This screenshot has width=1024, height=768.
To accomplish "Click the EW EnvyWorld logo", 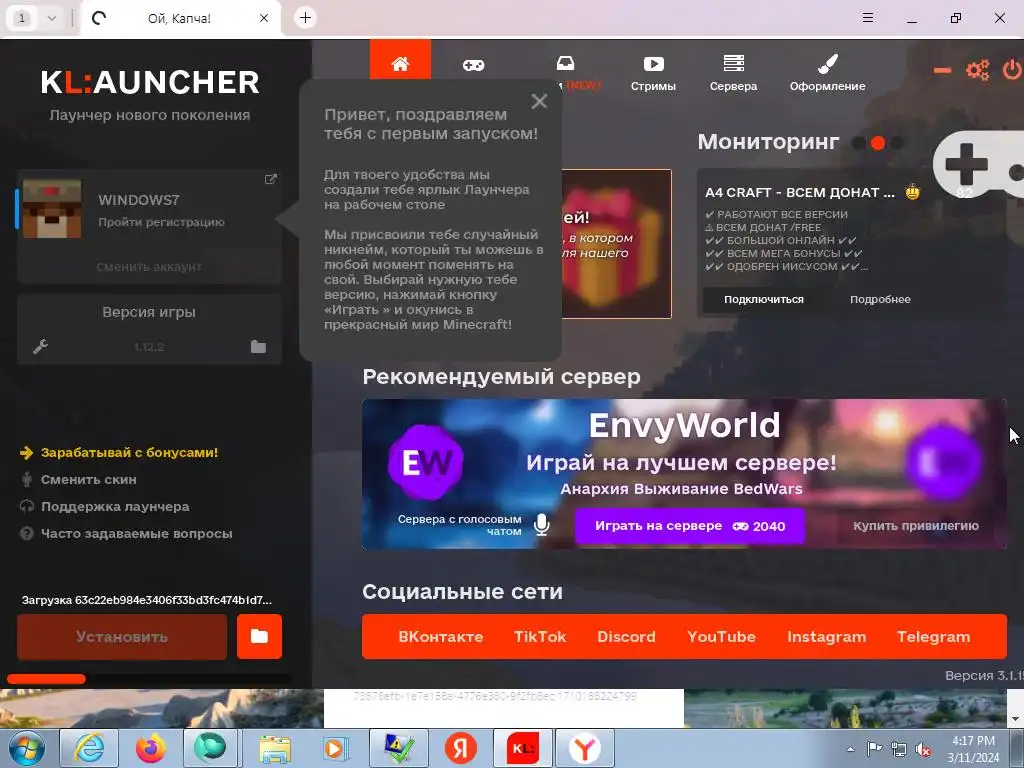I will [x=426, y=462].
